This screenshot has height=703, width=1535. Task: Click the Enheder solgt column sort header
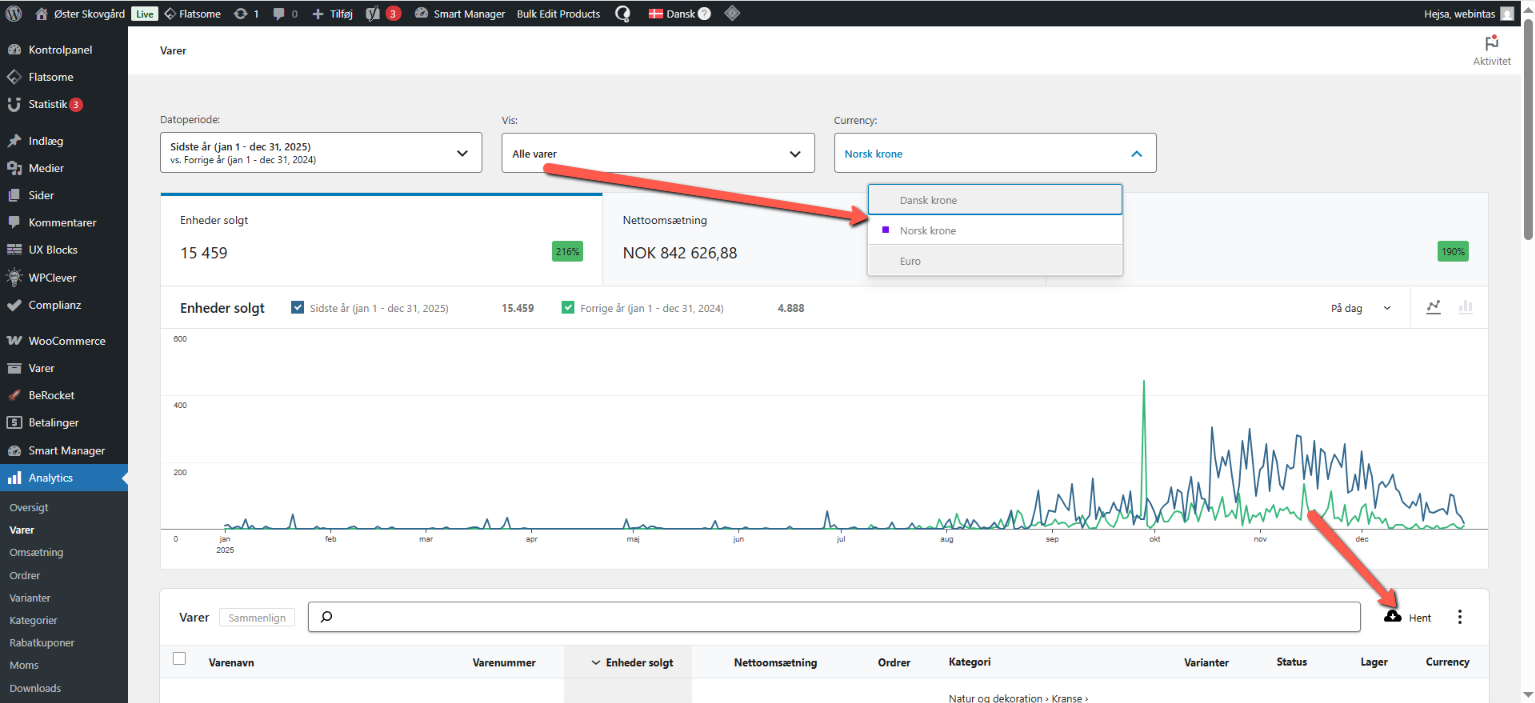(631, 662)
